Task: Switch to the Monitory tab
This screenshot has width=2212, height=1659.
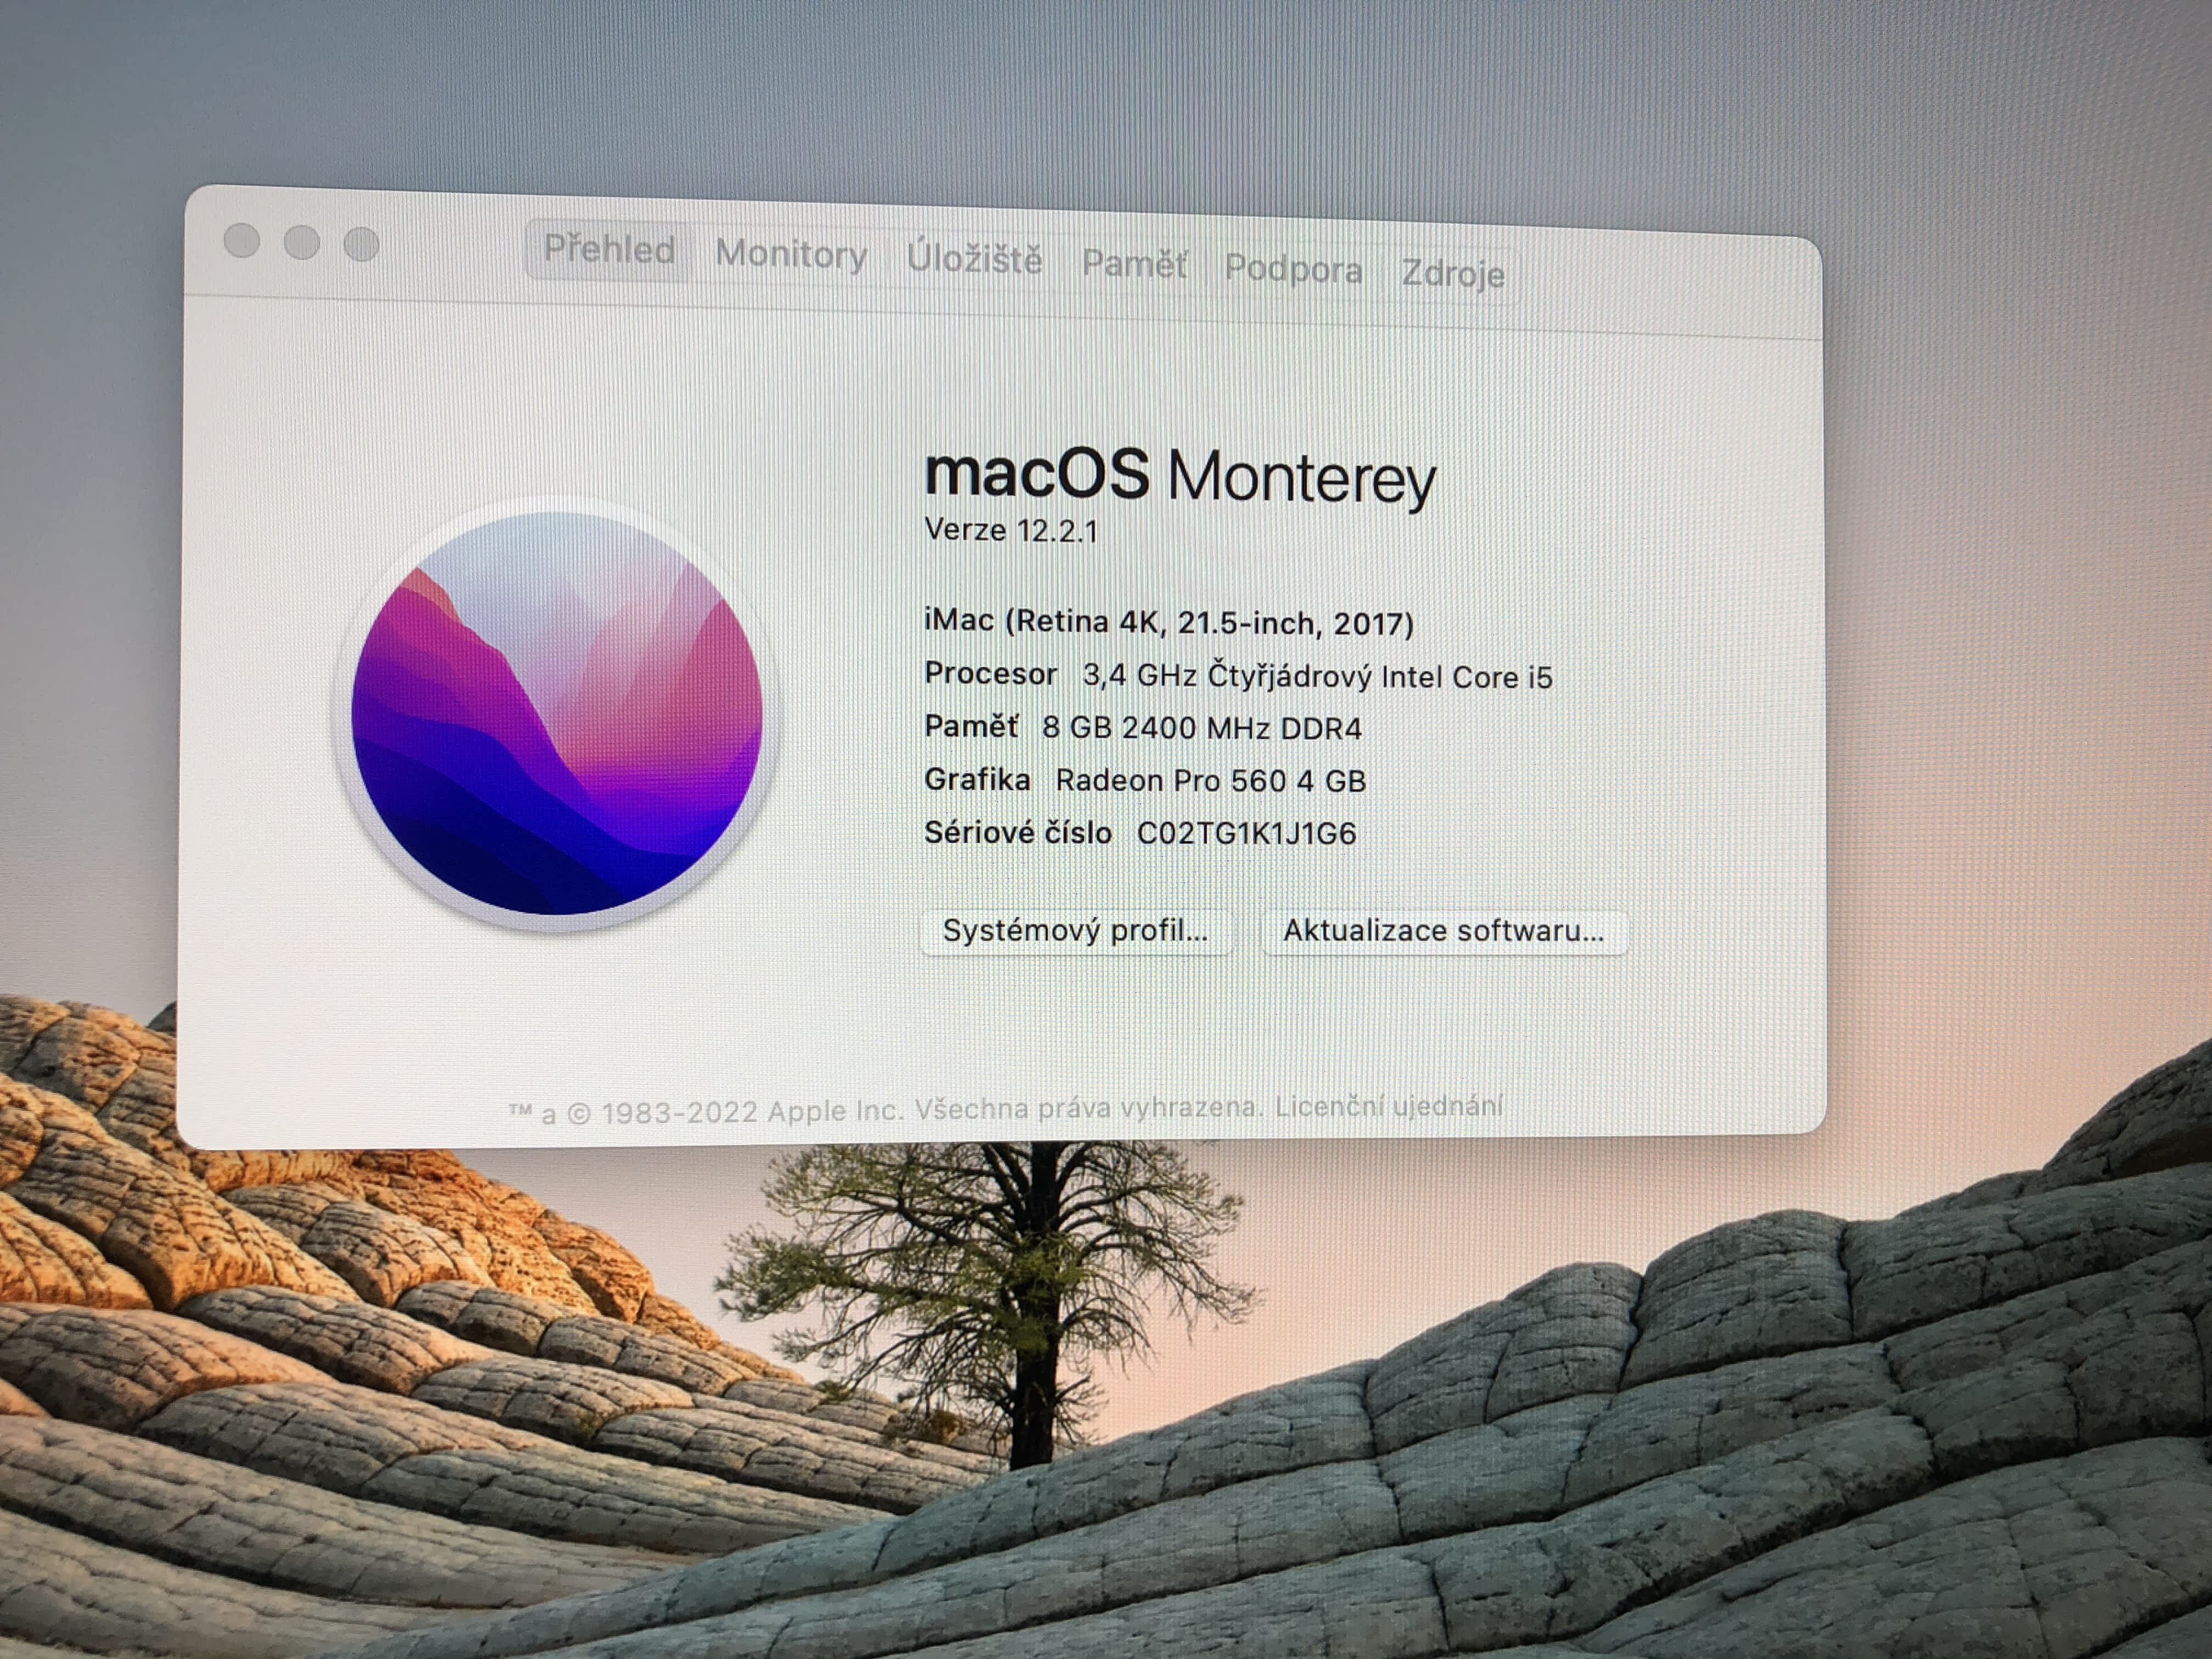Action: [x=791, y=255]
